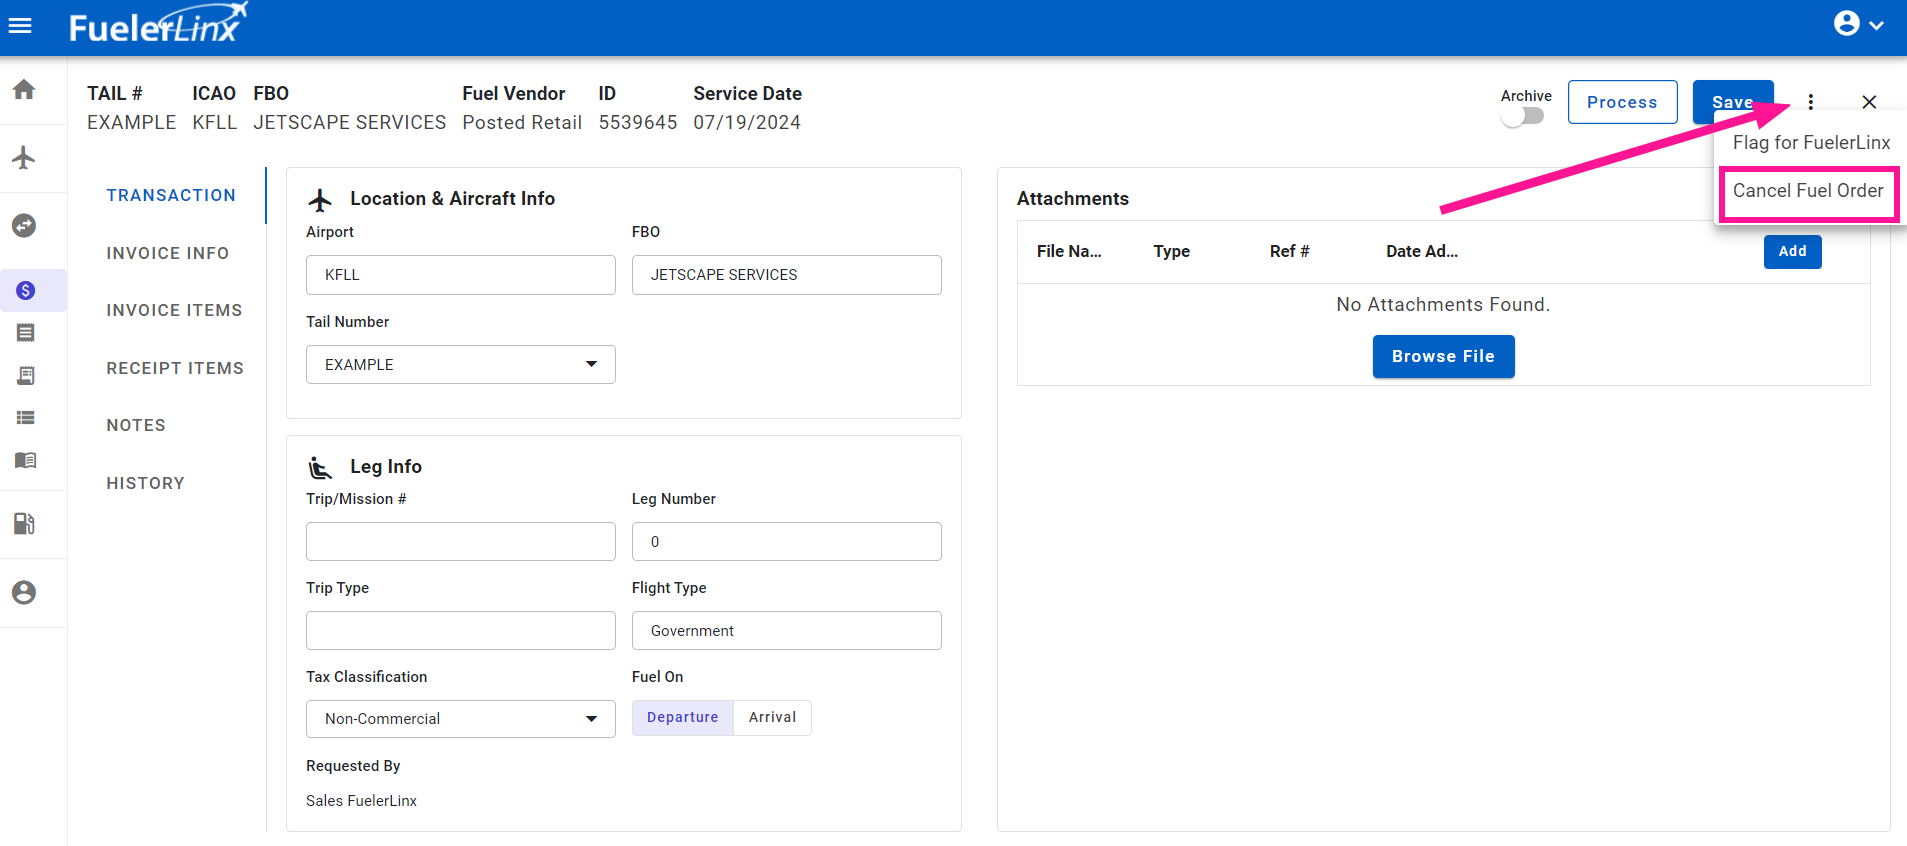Click the Service Date 07/19/2024

click(x=747, y=123)
